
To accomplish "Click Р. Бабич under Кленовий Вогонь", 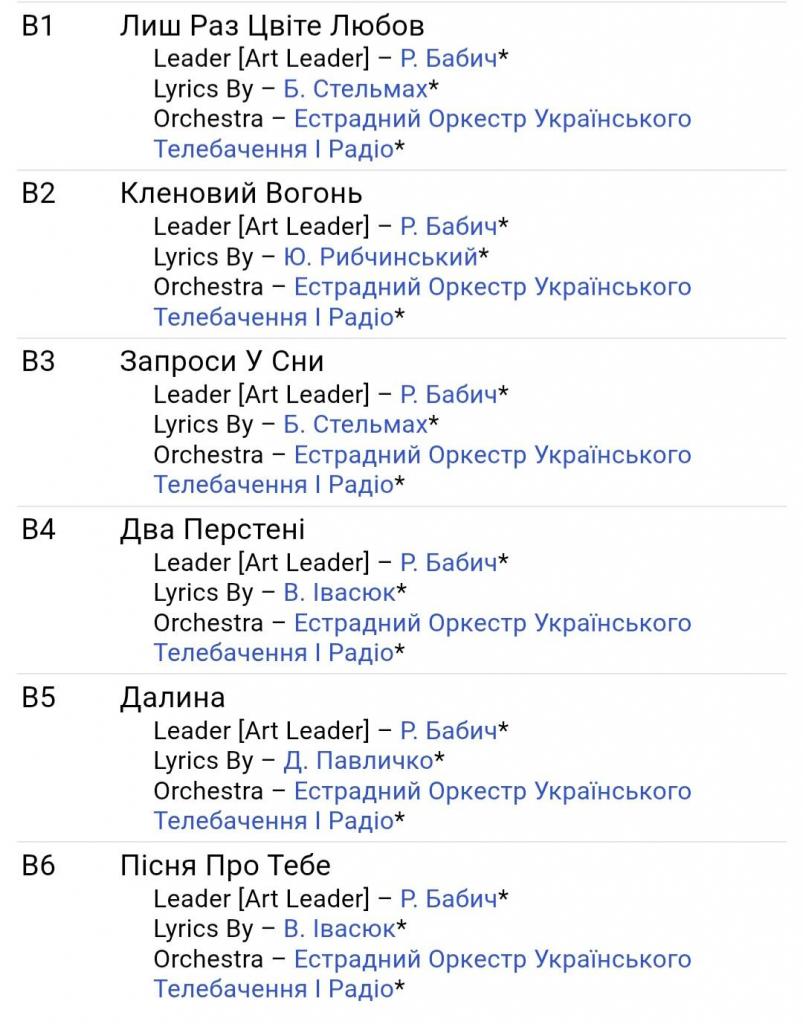I will (448, 226).
